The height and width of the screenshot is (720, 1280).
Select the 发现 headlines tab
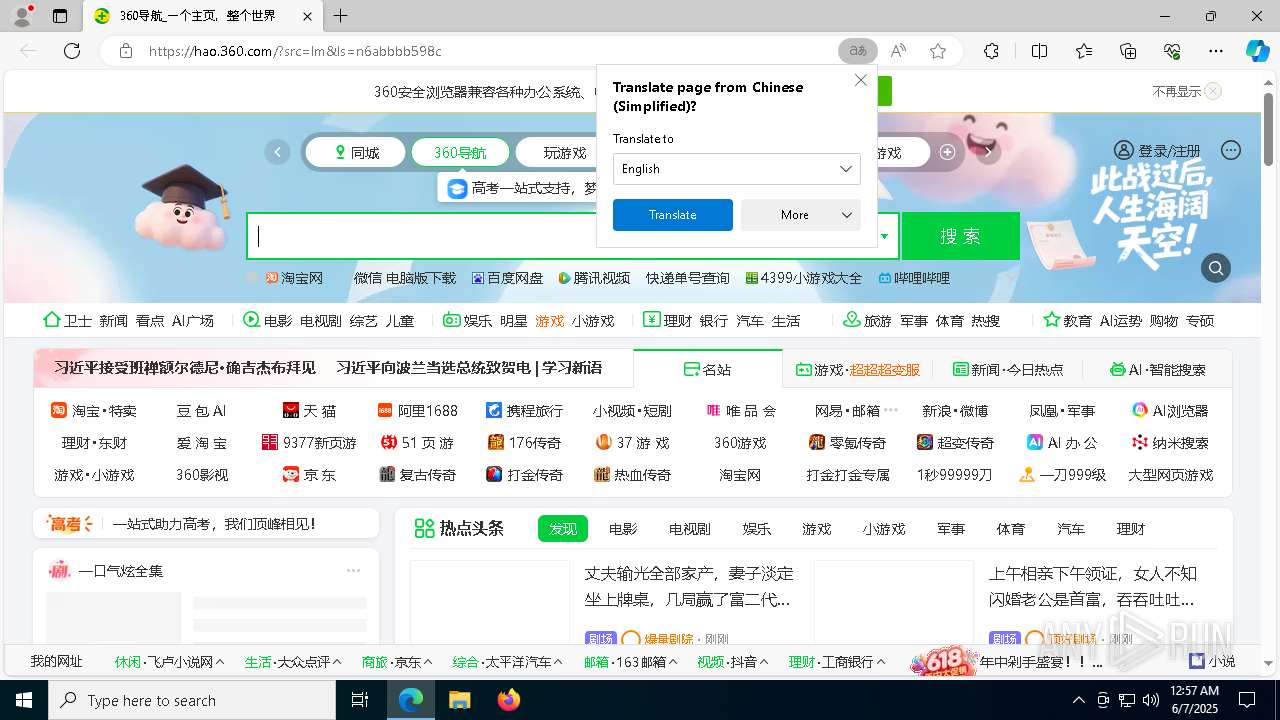coord(563,529)
